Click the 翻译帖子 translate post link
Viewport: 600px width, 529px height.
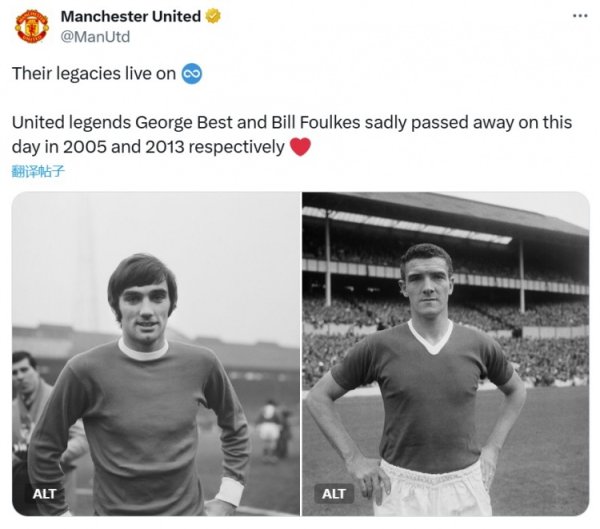pyautogui.click(x=38, y=171)
